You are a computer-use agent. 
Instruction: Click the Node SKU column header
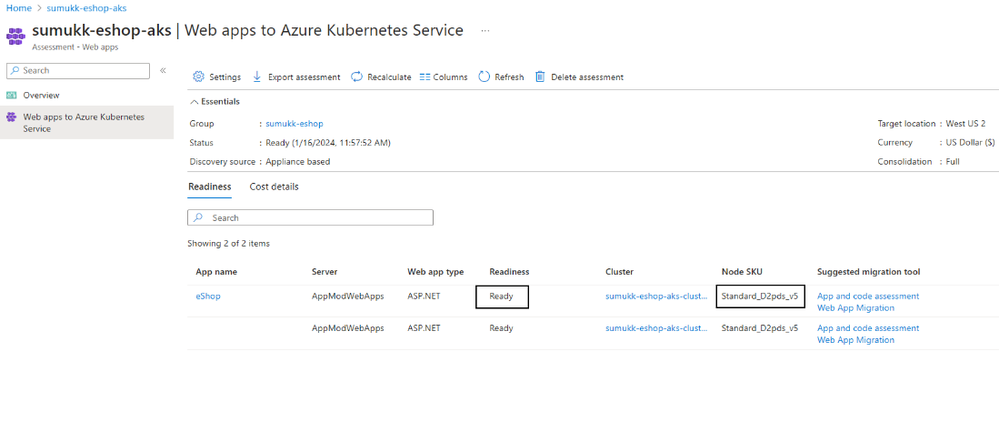742,272
